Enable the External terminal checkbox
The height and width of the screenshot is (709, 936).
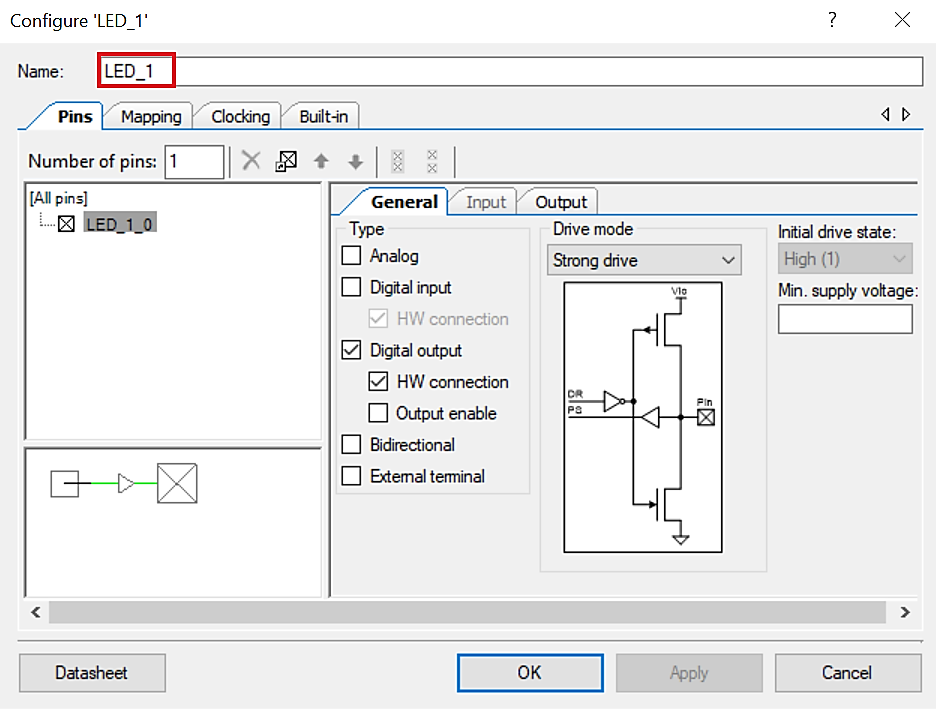point(351,476)
